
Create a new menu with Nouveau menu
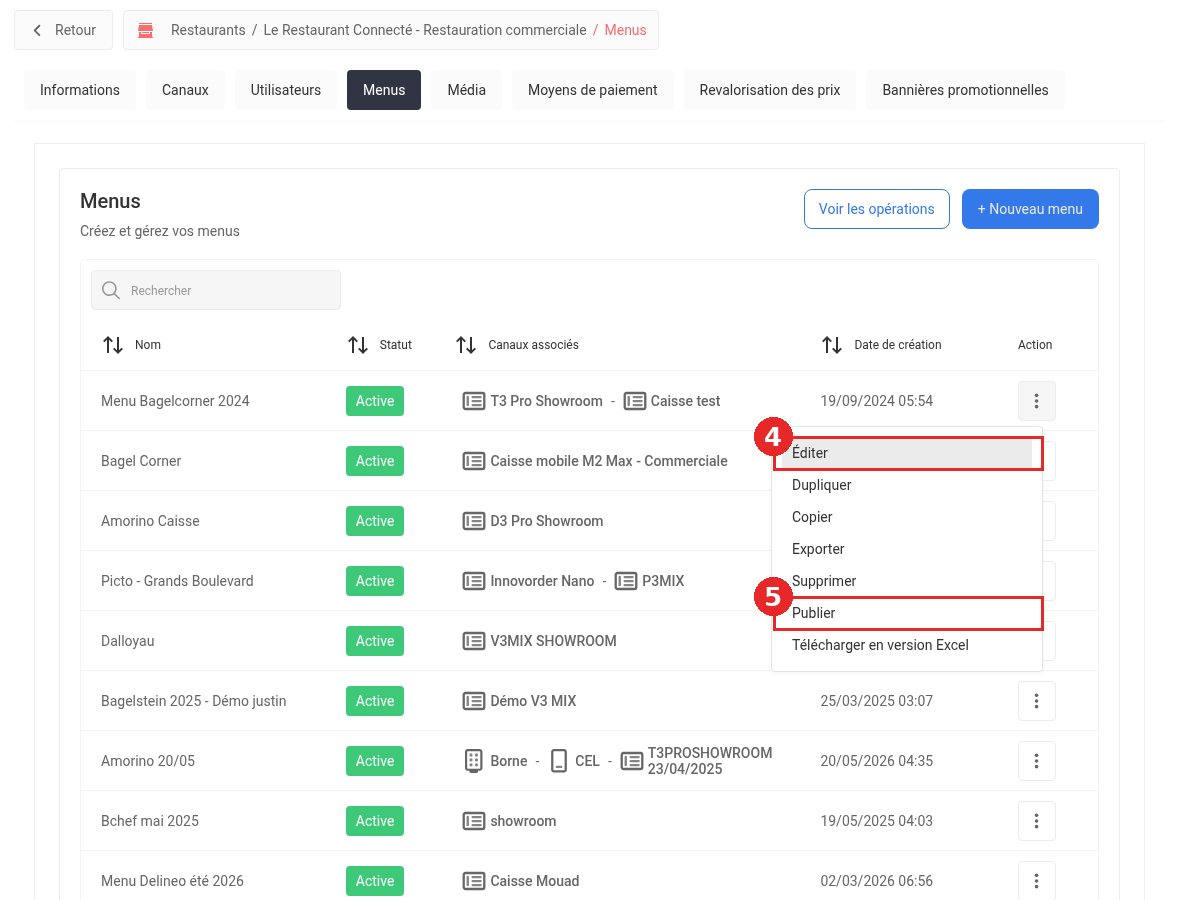pyautogui.click(x=1030, y=209)
